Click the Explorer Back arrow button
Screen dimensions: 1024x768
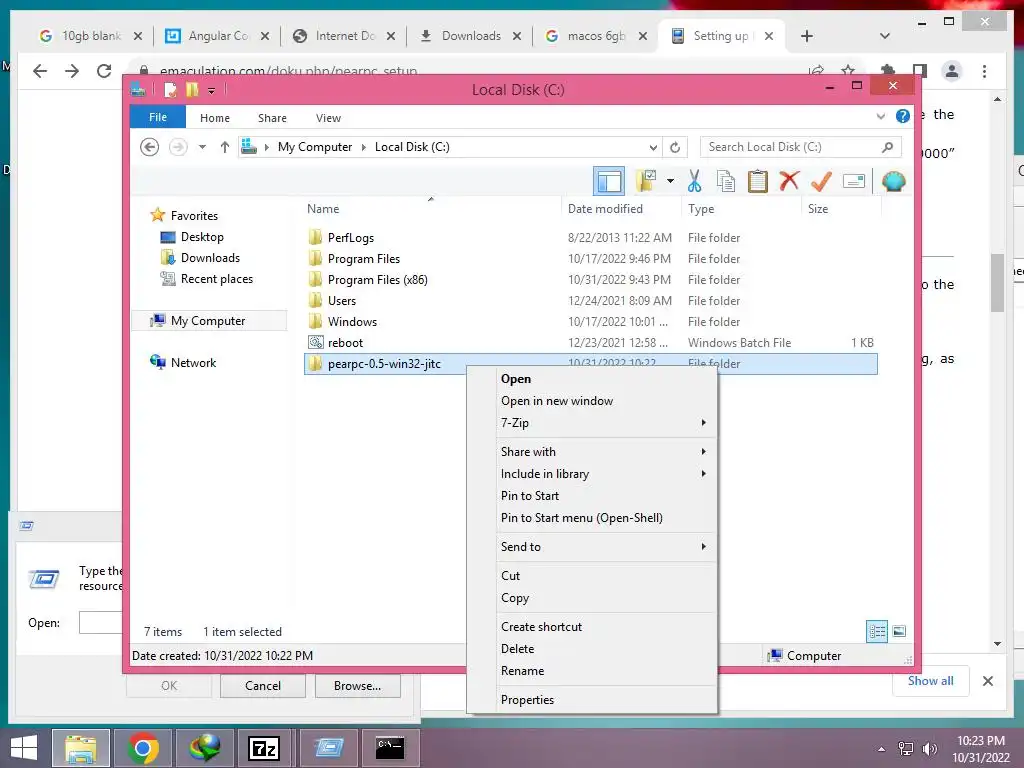tap(150, 147)
